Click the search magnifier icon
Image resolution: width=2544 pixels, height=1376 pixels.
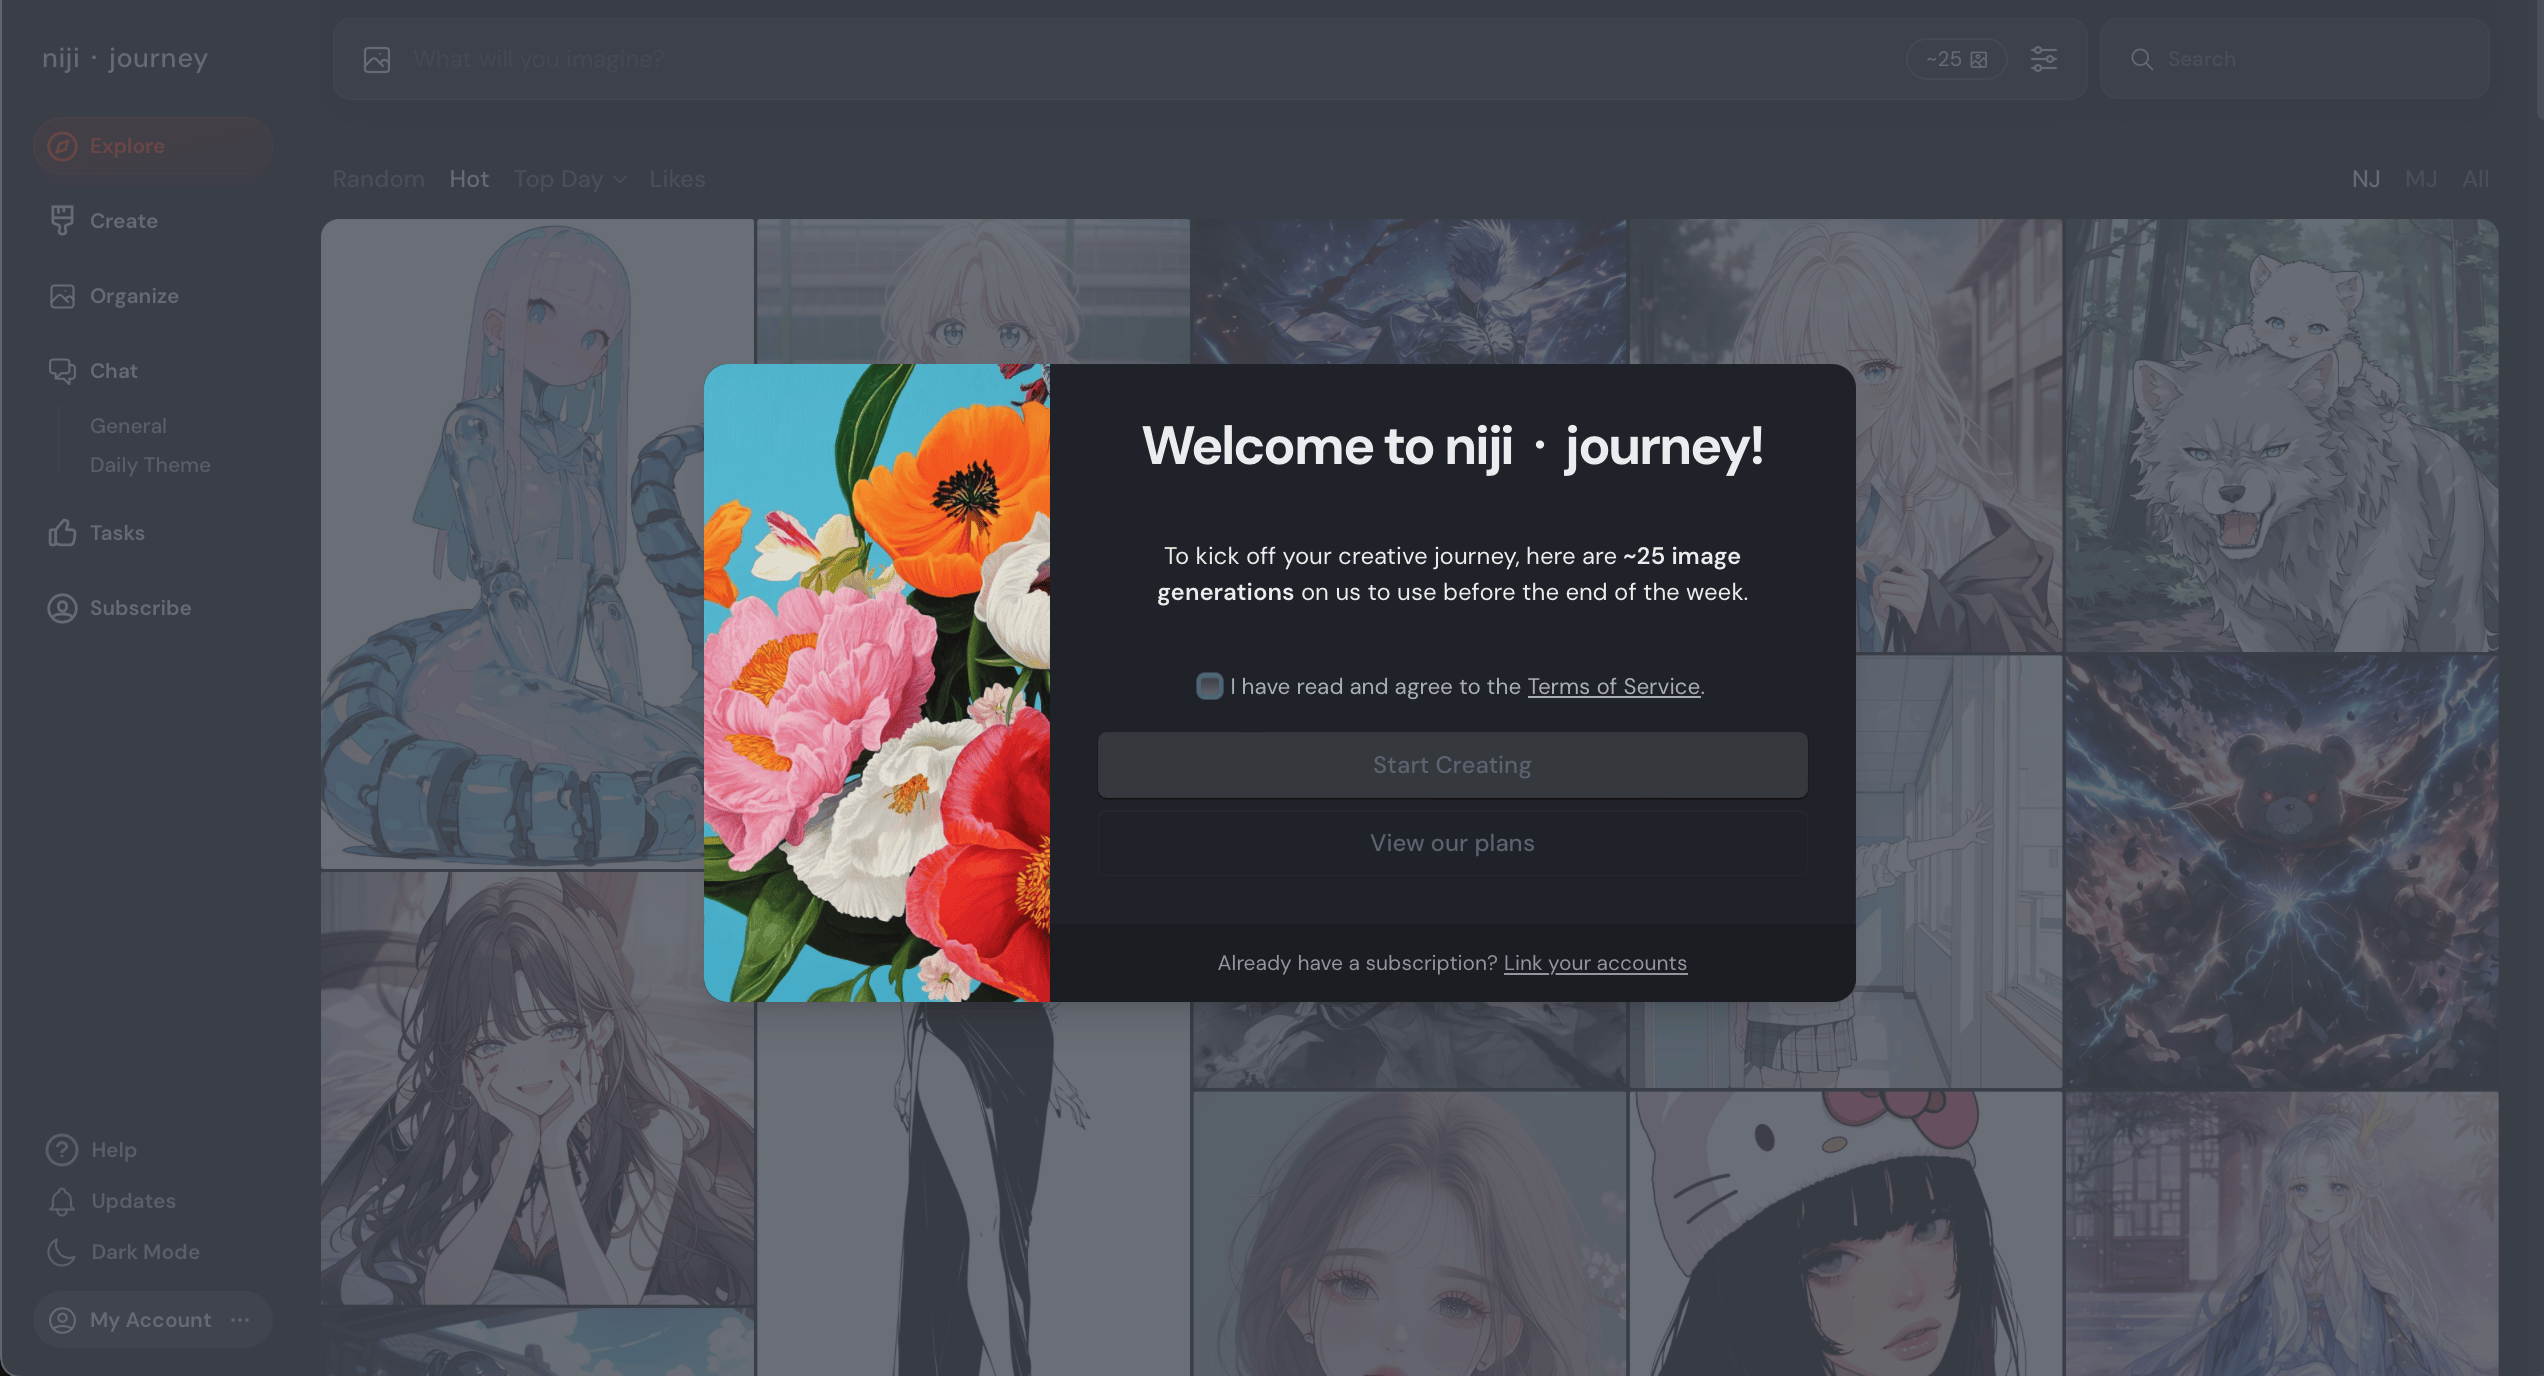coord(2142,59)
